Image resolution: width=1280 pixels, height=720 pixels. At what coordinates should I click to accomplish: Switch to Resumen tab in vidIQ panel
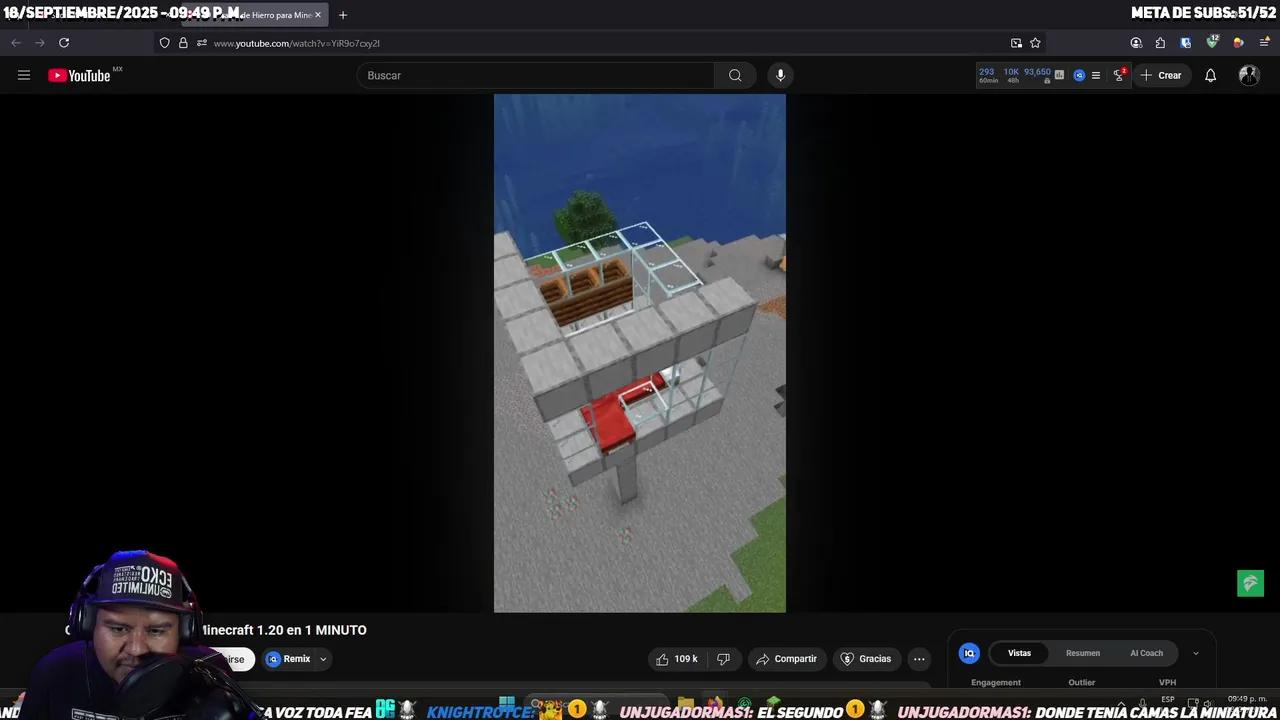point(1083,653)
